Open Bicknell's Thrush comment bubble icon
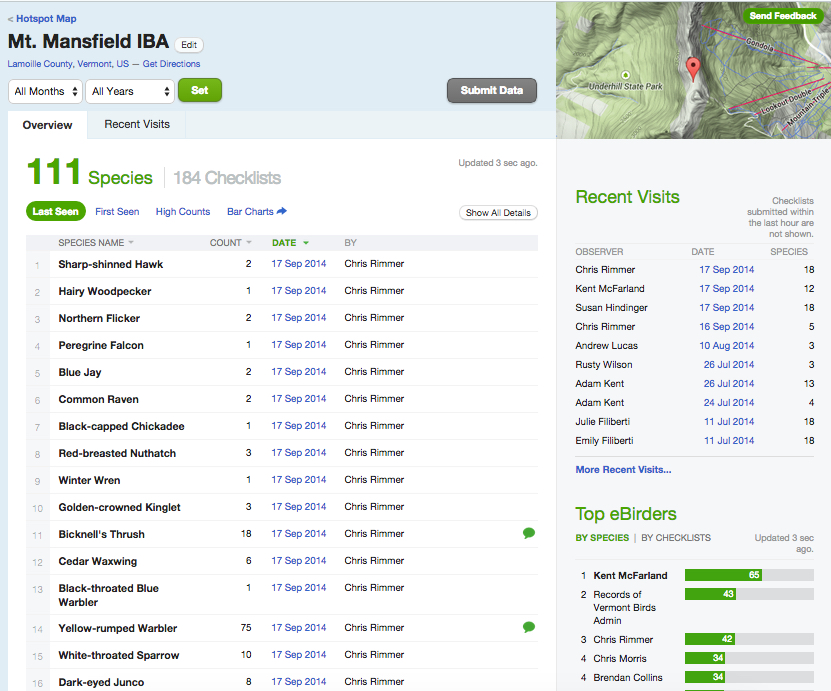This screenshot has height=691, width=831. pyautogui.click(x=529, y=534)
